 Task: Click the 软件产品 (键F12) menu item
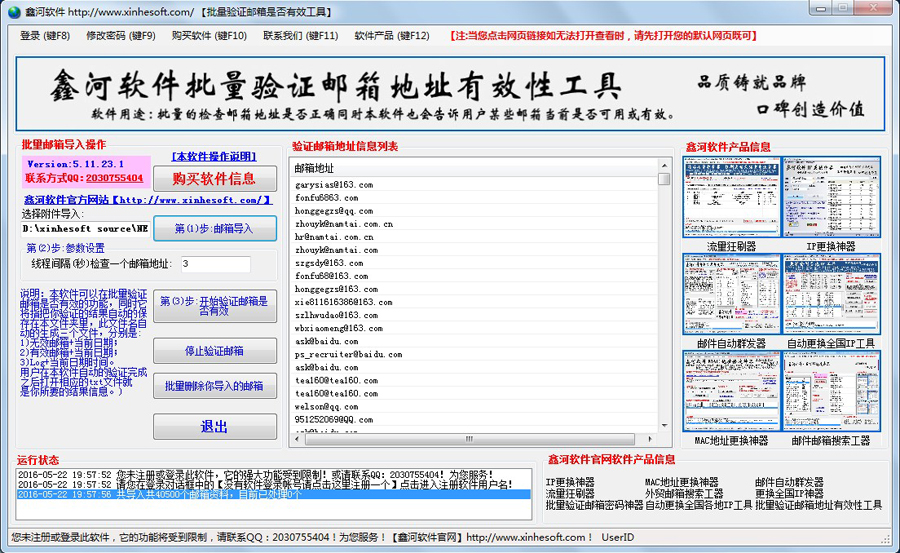(392, 35)
